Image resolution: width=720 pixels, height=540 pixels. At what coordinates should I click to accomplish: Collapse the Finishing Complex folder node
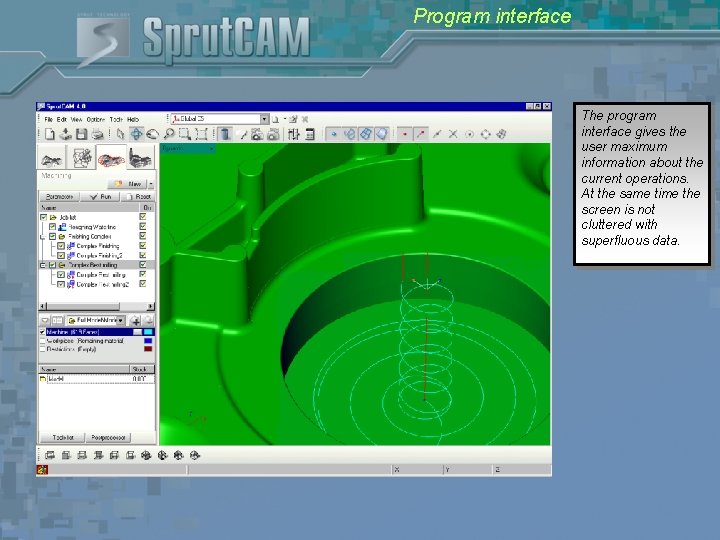click(x=43, y=237)
